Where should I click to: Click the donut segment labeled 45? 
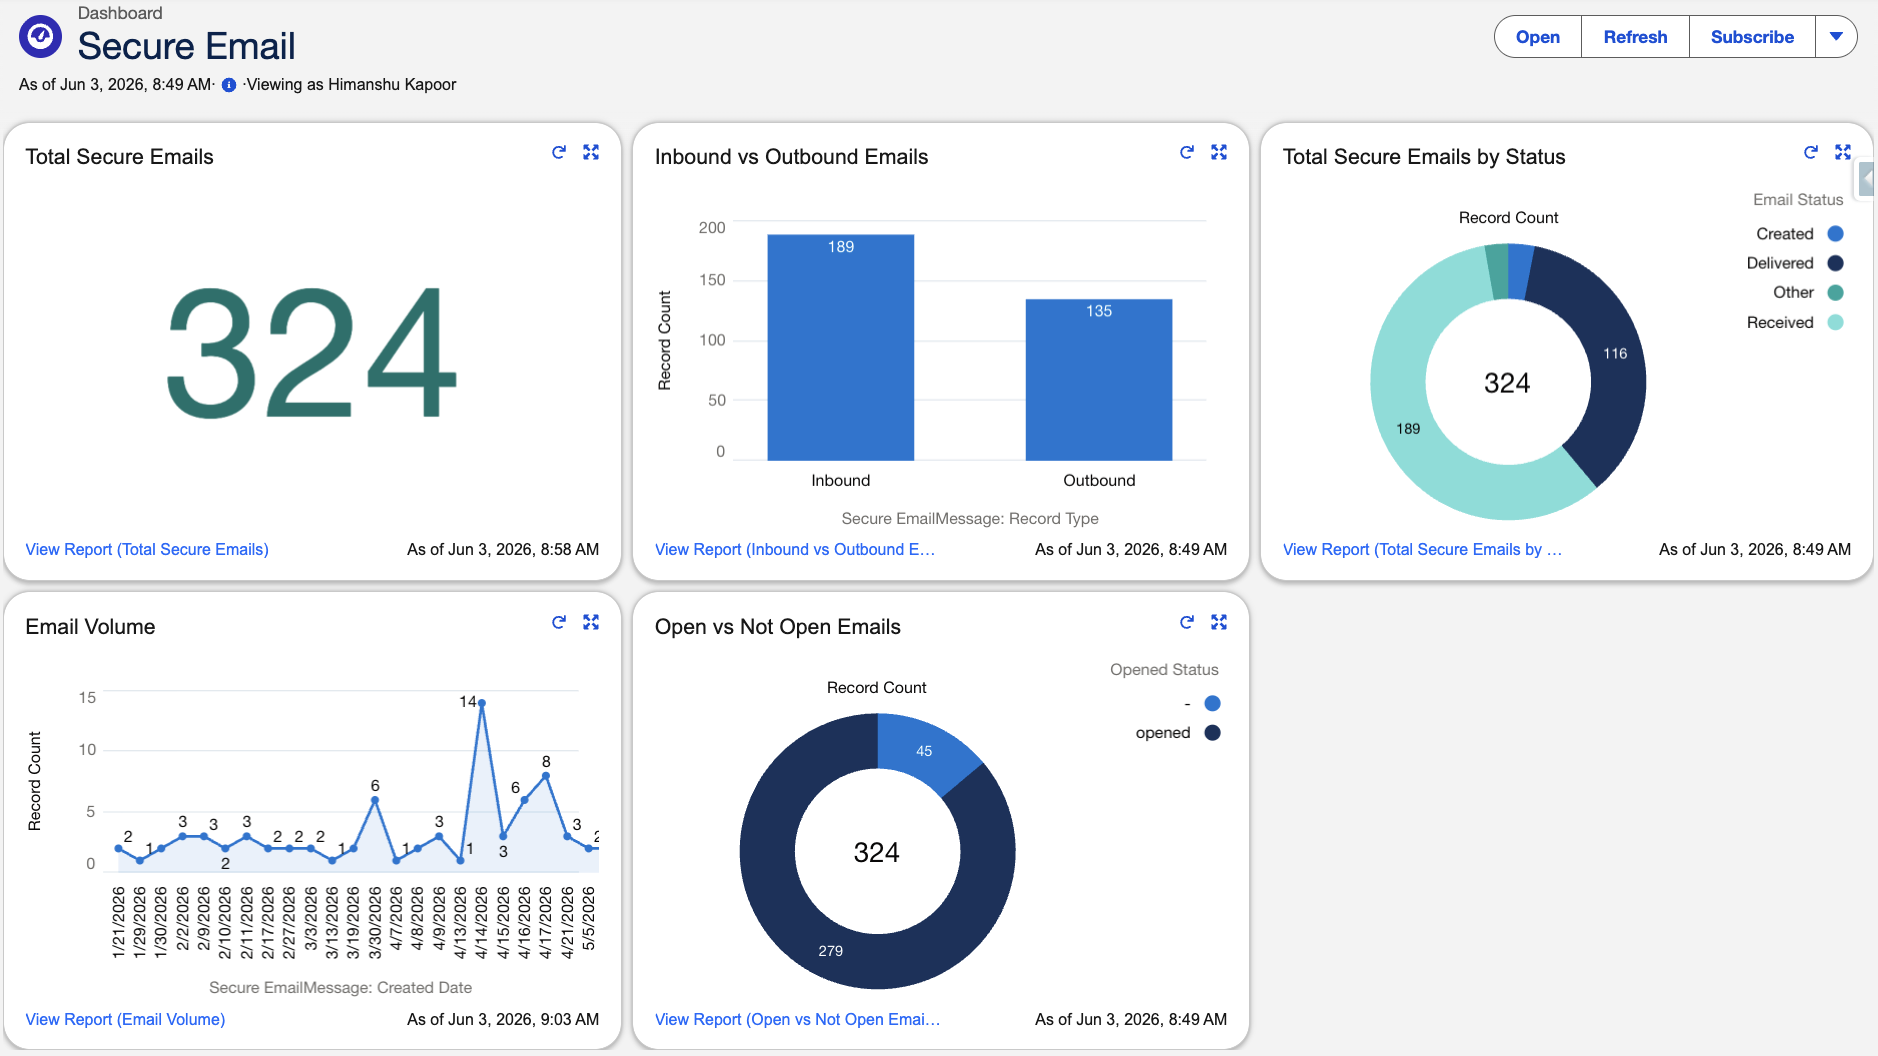925,750
